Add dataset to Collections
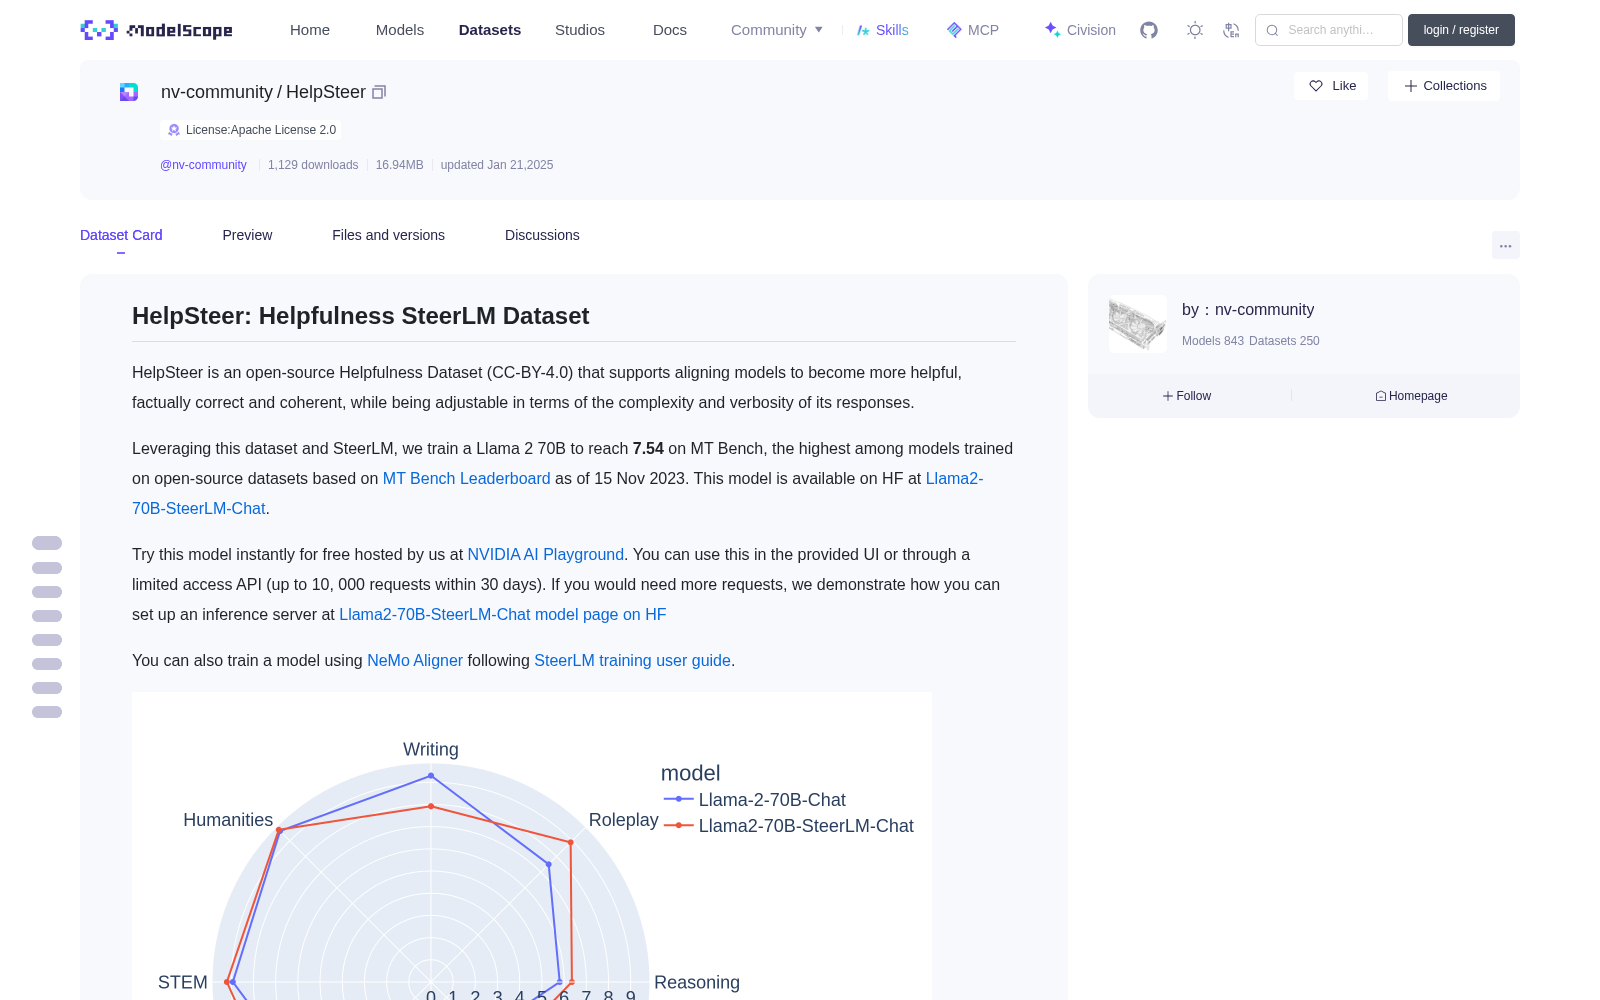The image size is (1600, 1000). (1444, 86)
